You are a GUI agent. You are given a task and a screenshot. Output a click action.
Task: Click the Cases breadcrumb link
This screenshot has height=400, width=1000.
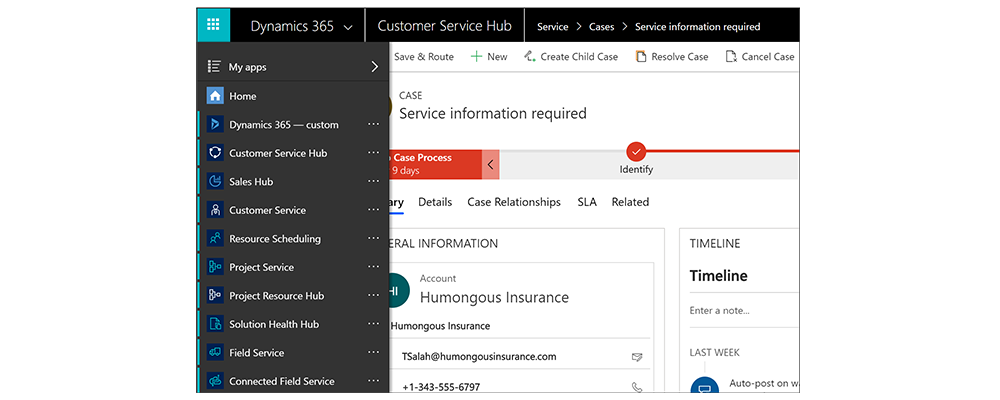pyautogui.click(x=601, y=27)
